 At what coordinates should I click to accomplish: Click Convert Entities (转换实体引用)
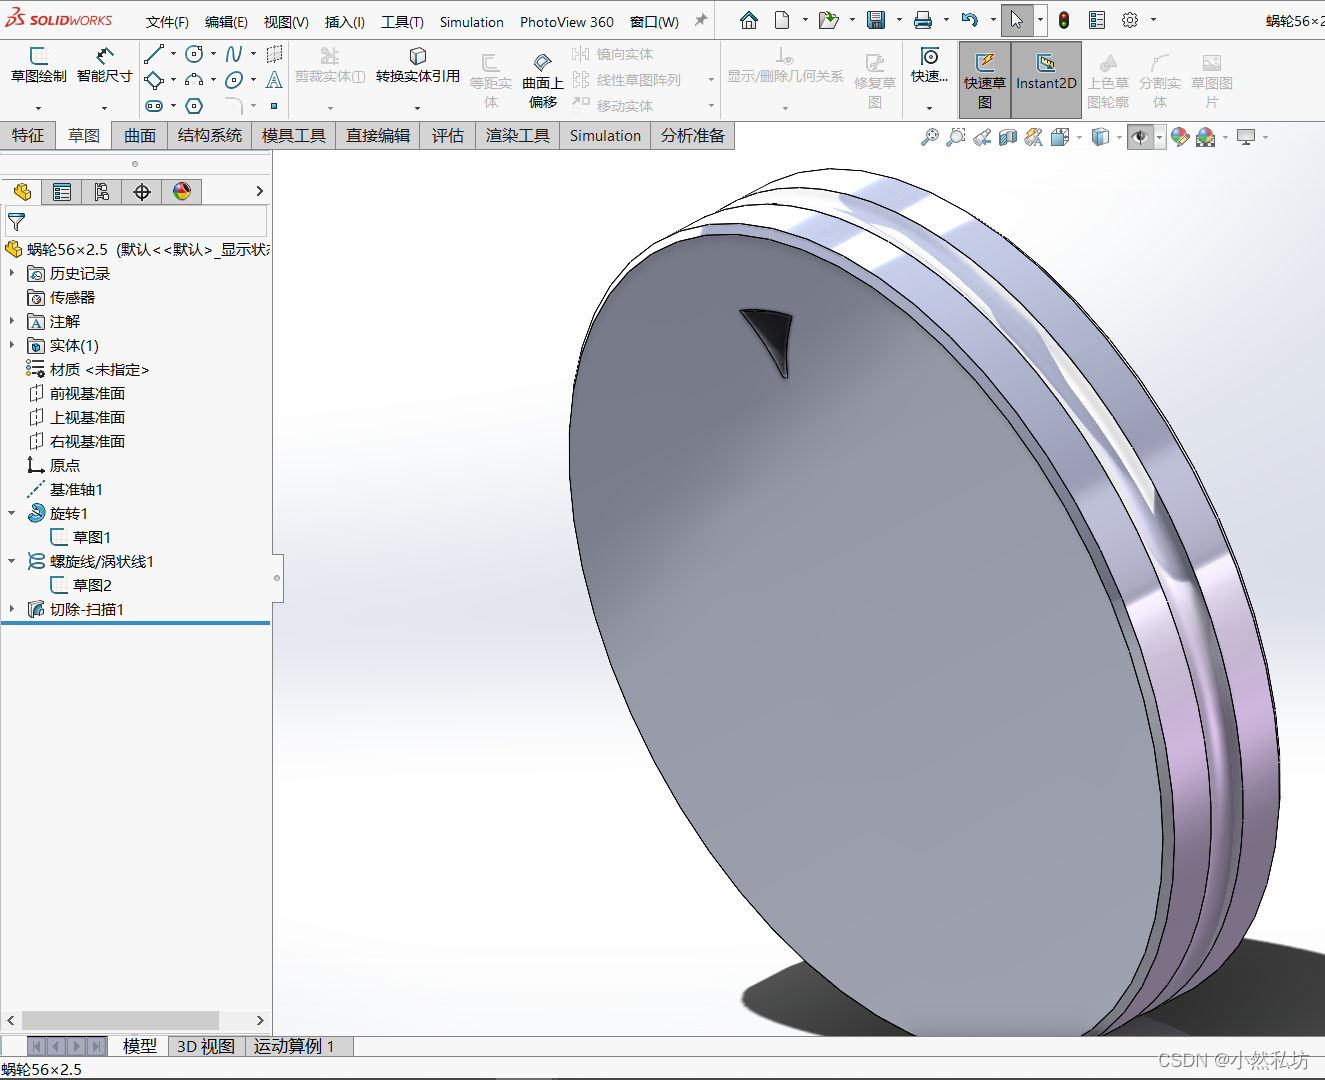pyautogui.click(x=418, y=65)
